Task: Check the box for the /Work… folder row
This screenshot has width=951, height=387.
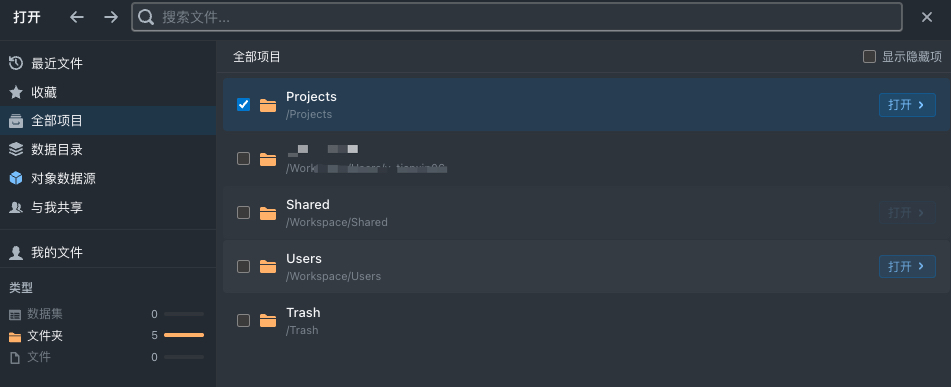Action: [243, 158]
